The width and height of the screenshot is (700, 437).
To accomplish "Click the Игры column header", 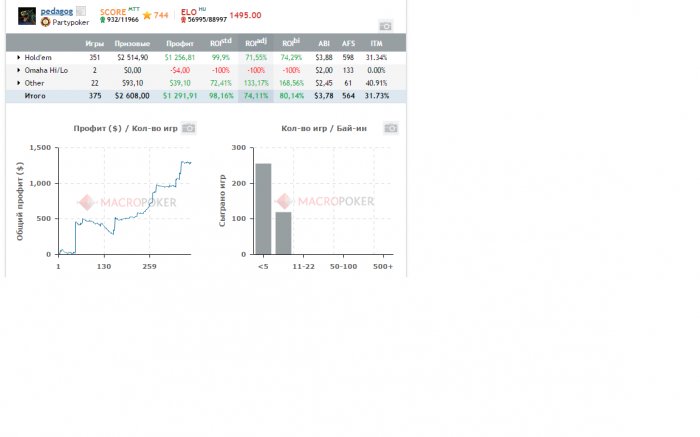I will (x=95, y=44).
